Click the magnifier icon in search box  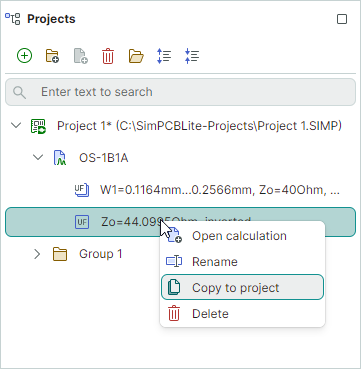coord(20,92)
